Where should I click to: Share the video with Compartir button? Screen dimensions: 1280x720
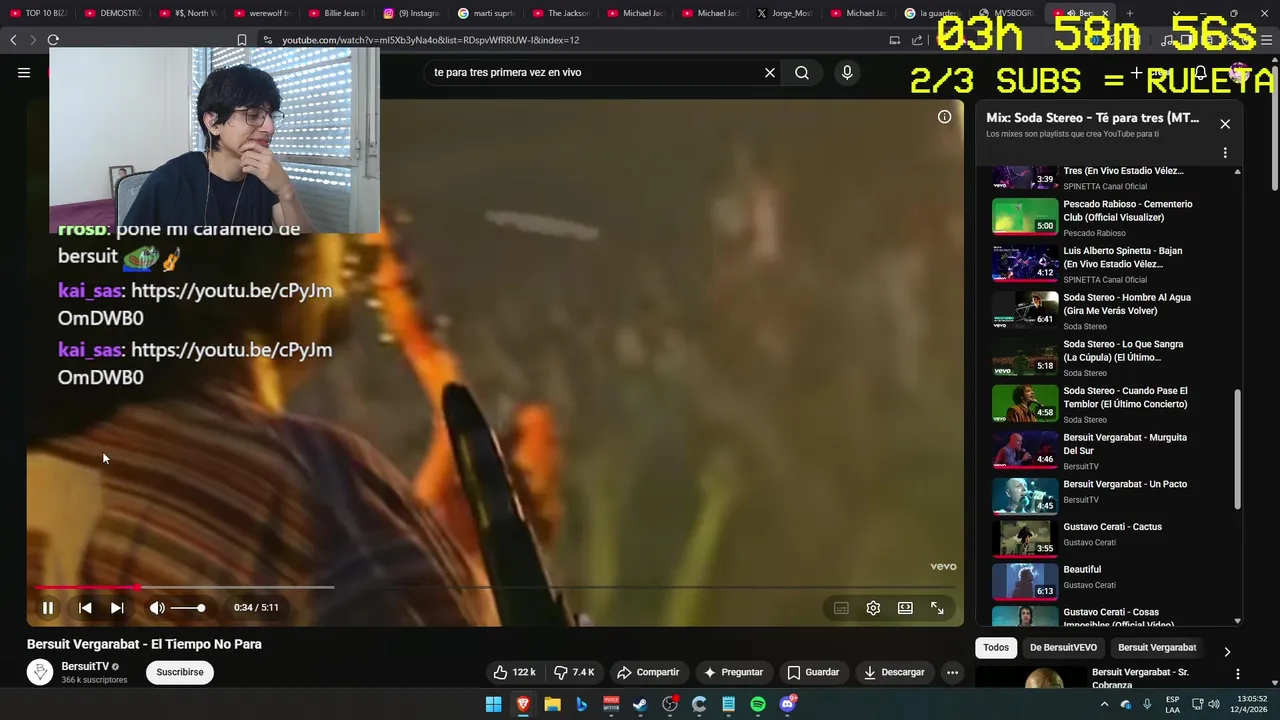648,672
